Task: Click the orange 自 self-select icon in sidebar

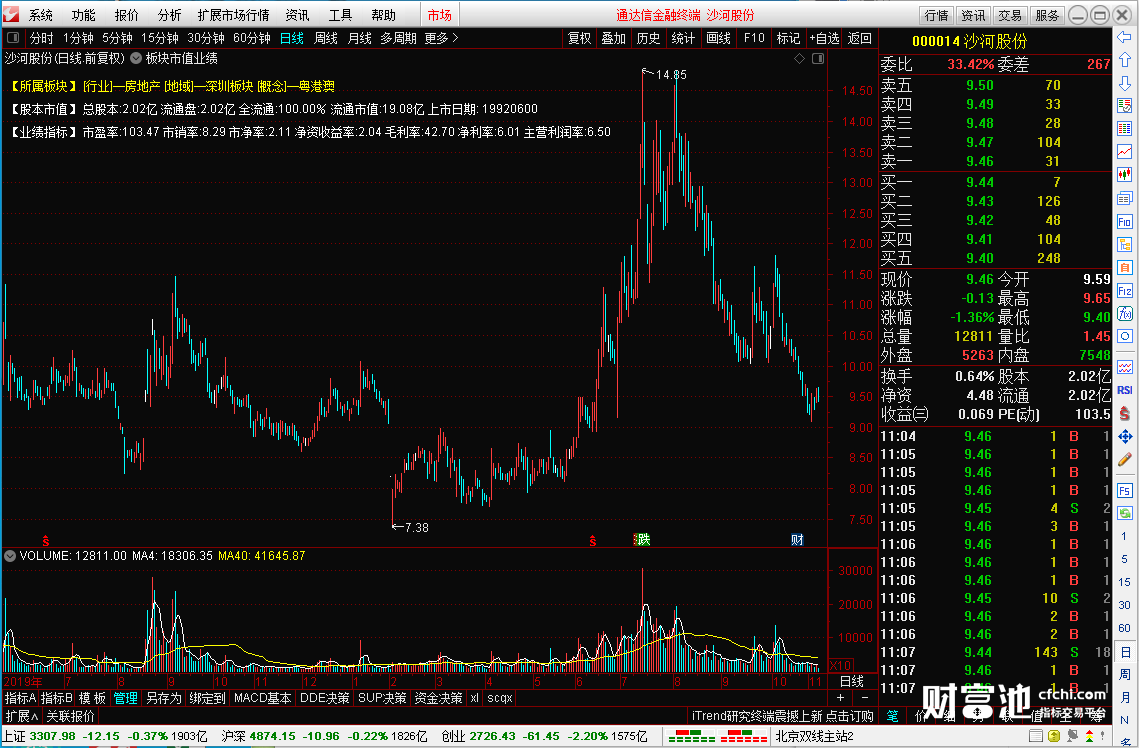Action: (1124, 267)
